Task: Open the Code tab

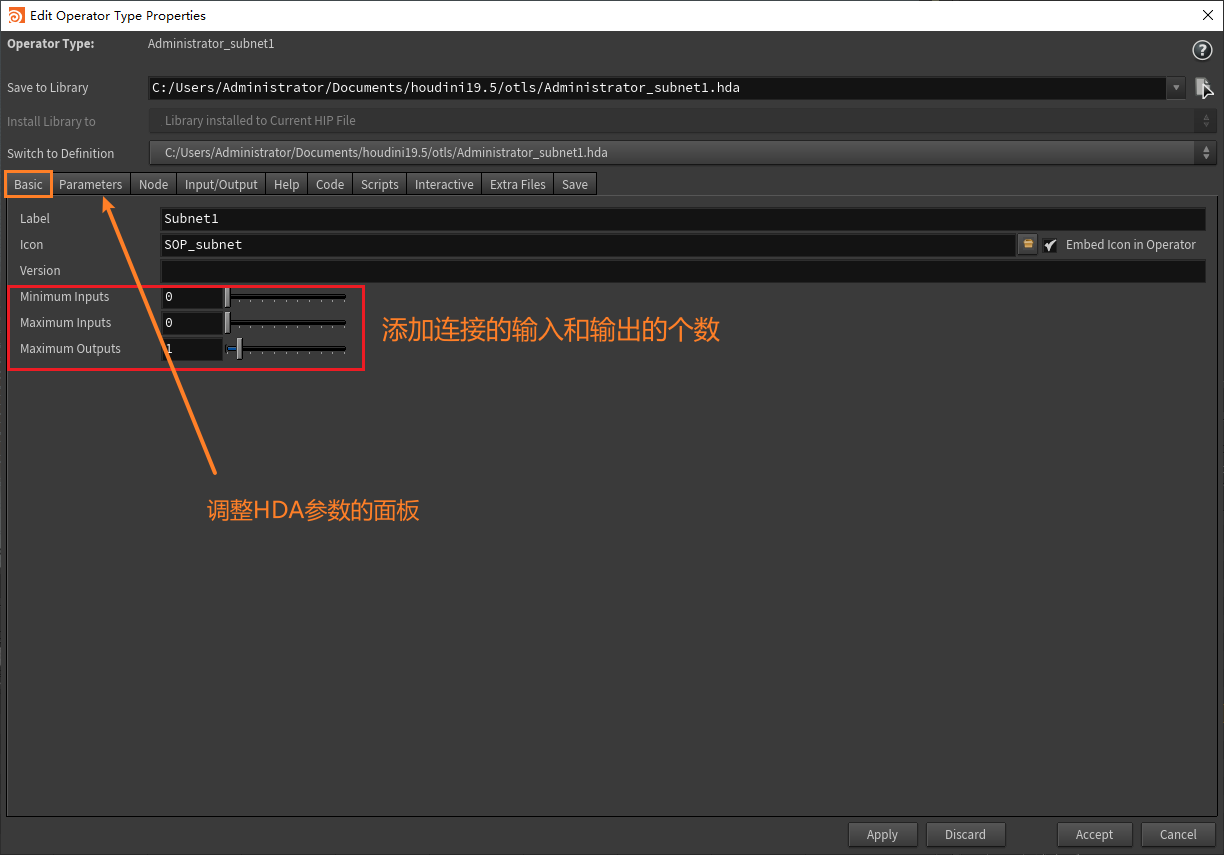Action: click(x=330, y=184)
